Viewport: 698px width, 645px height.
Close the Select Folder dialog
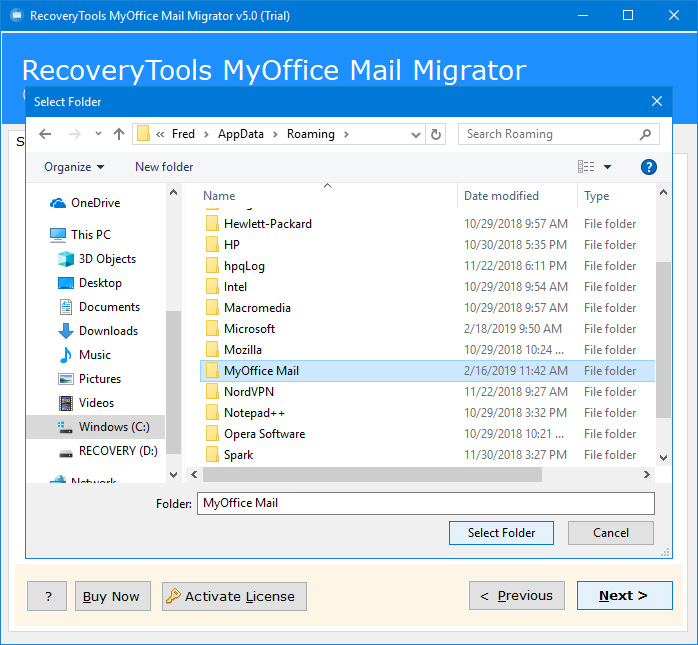(657, 101)
